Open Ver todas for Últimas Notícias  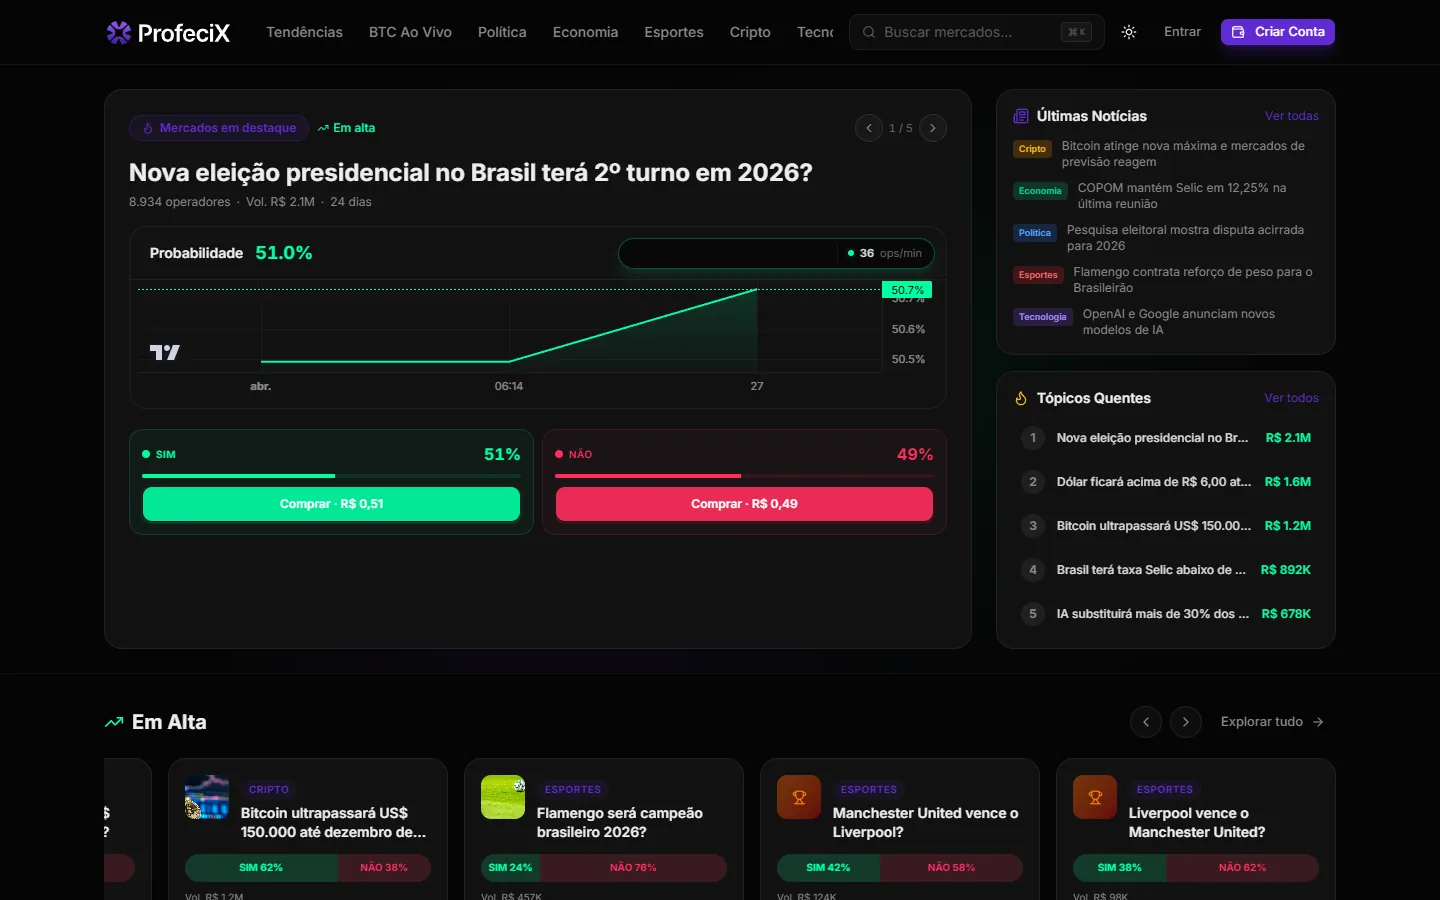tap(1291, 116)
